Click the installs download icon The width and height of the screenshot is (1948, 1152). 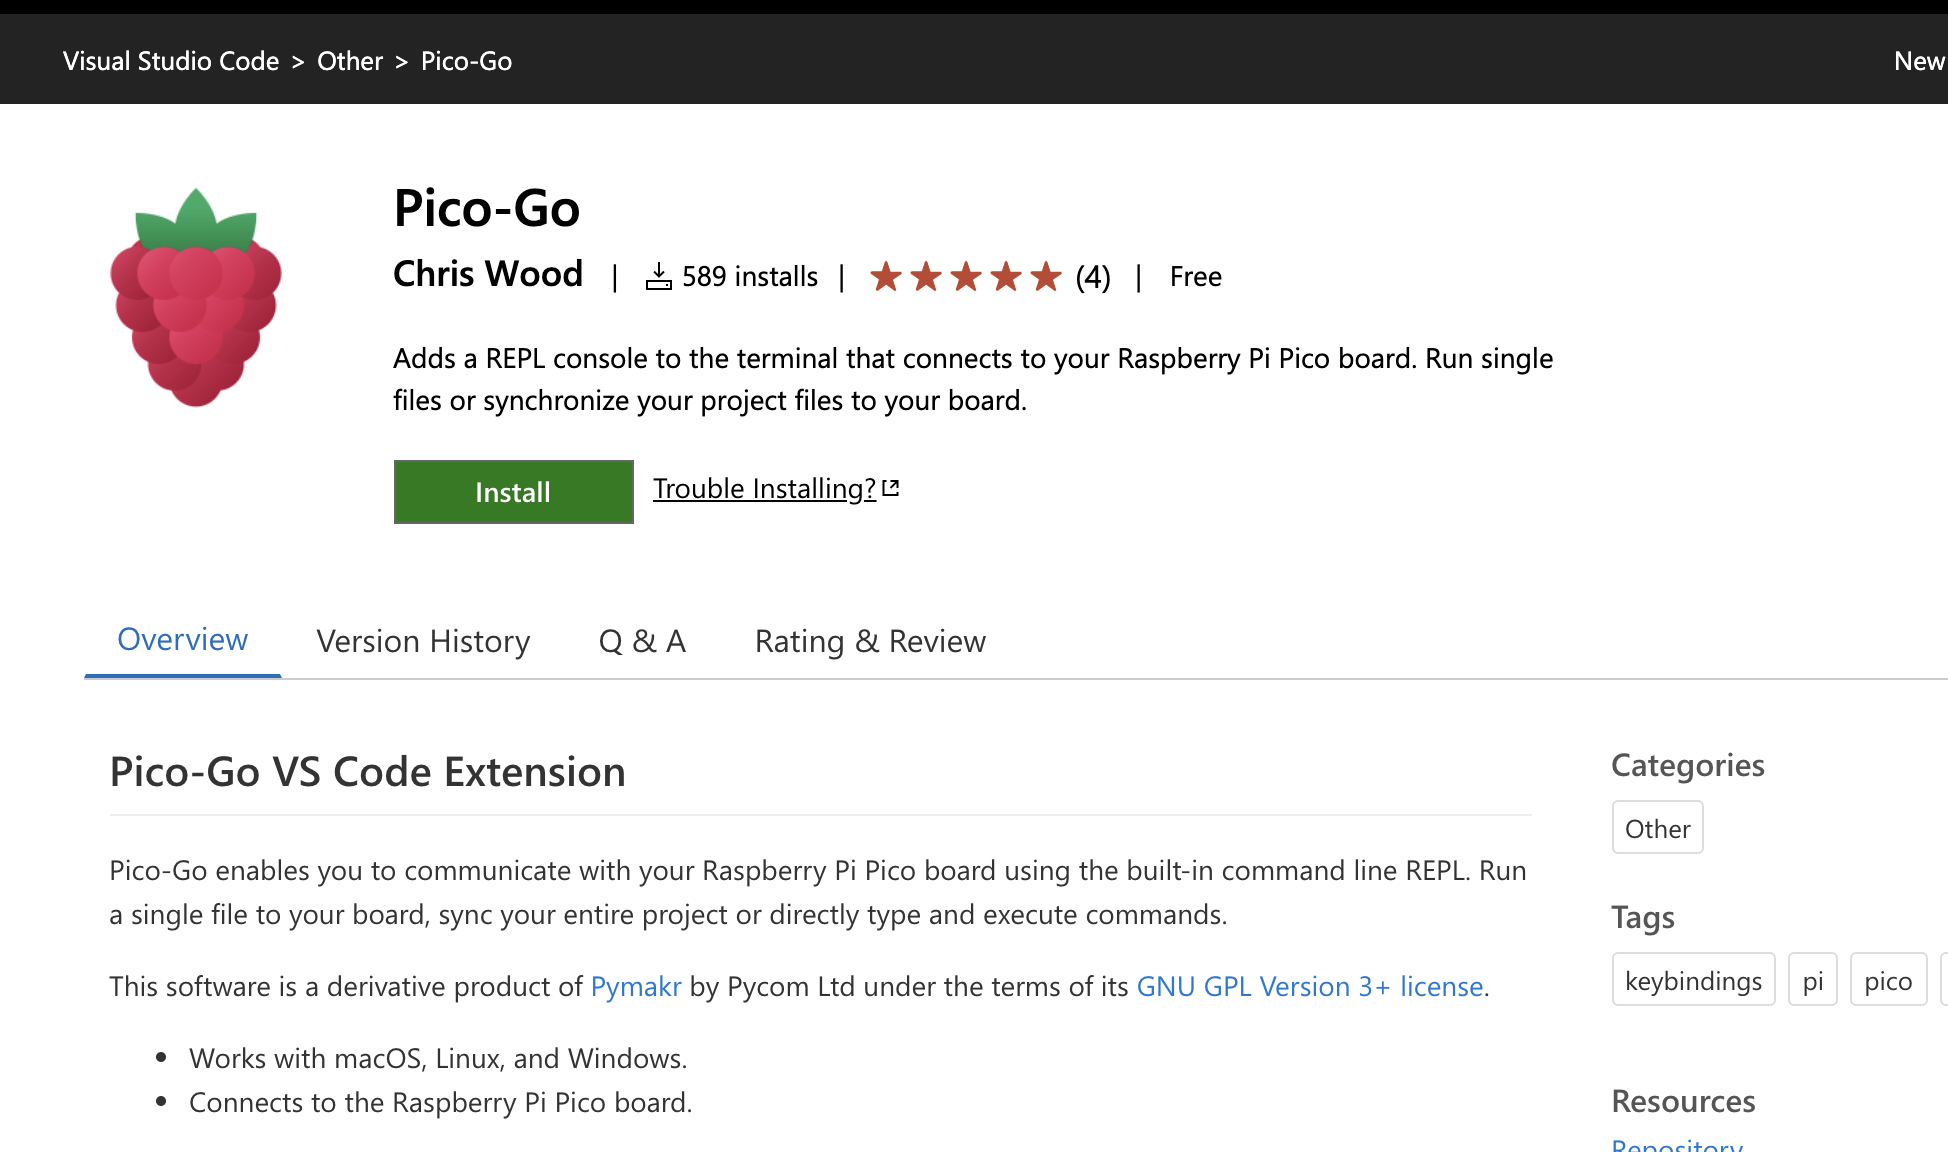click(x=658, y=276)
